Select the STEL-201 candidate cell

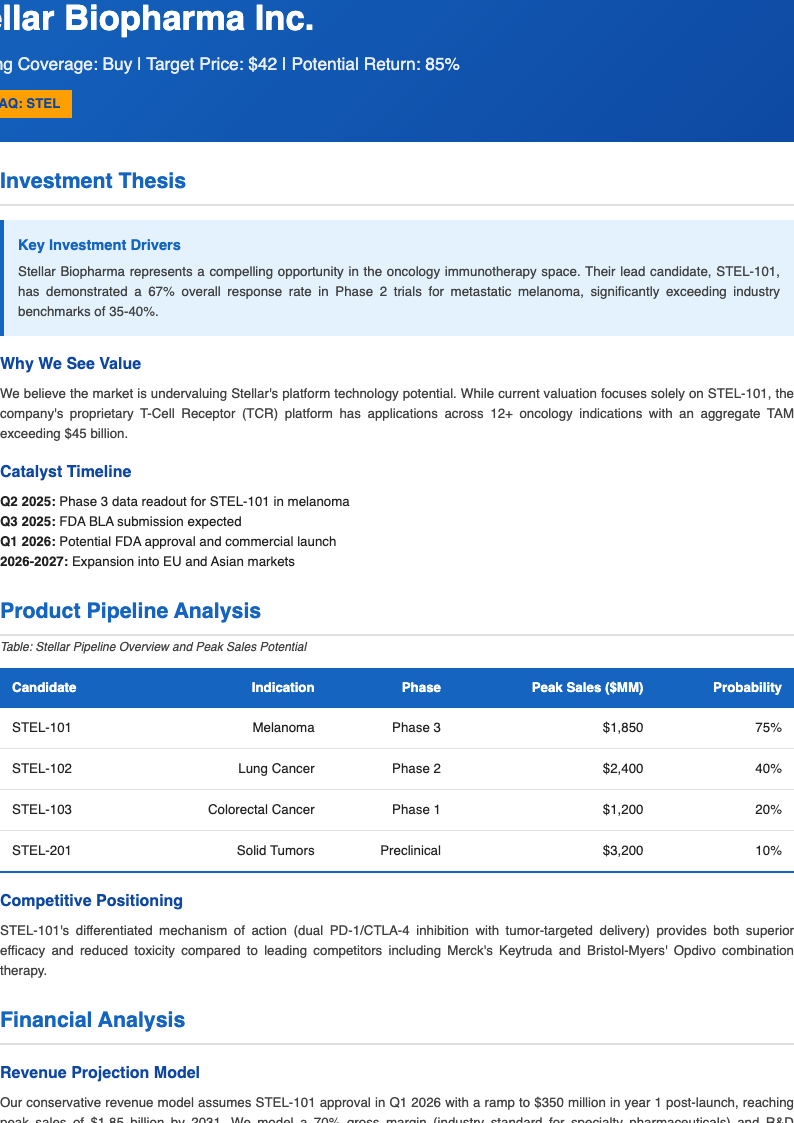click(x=42, y=850)
